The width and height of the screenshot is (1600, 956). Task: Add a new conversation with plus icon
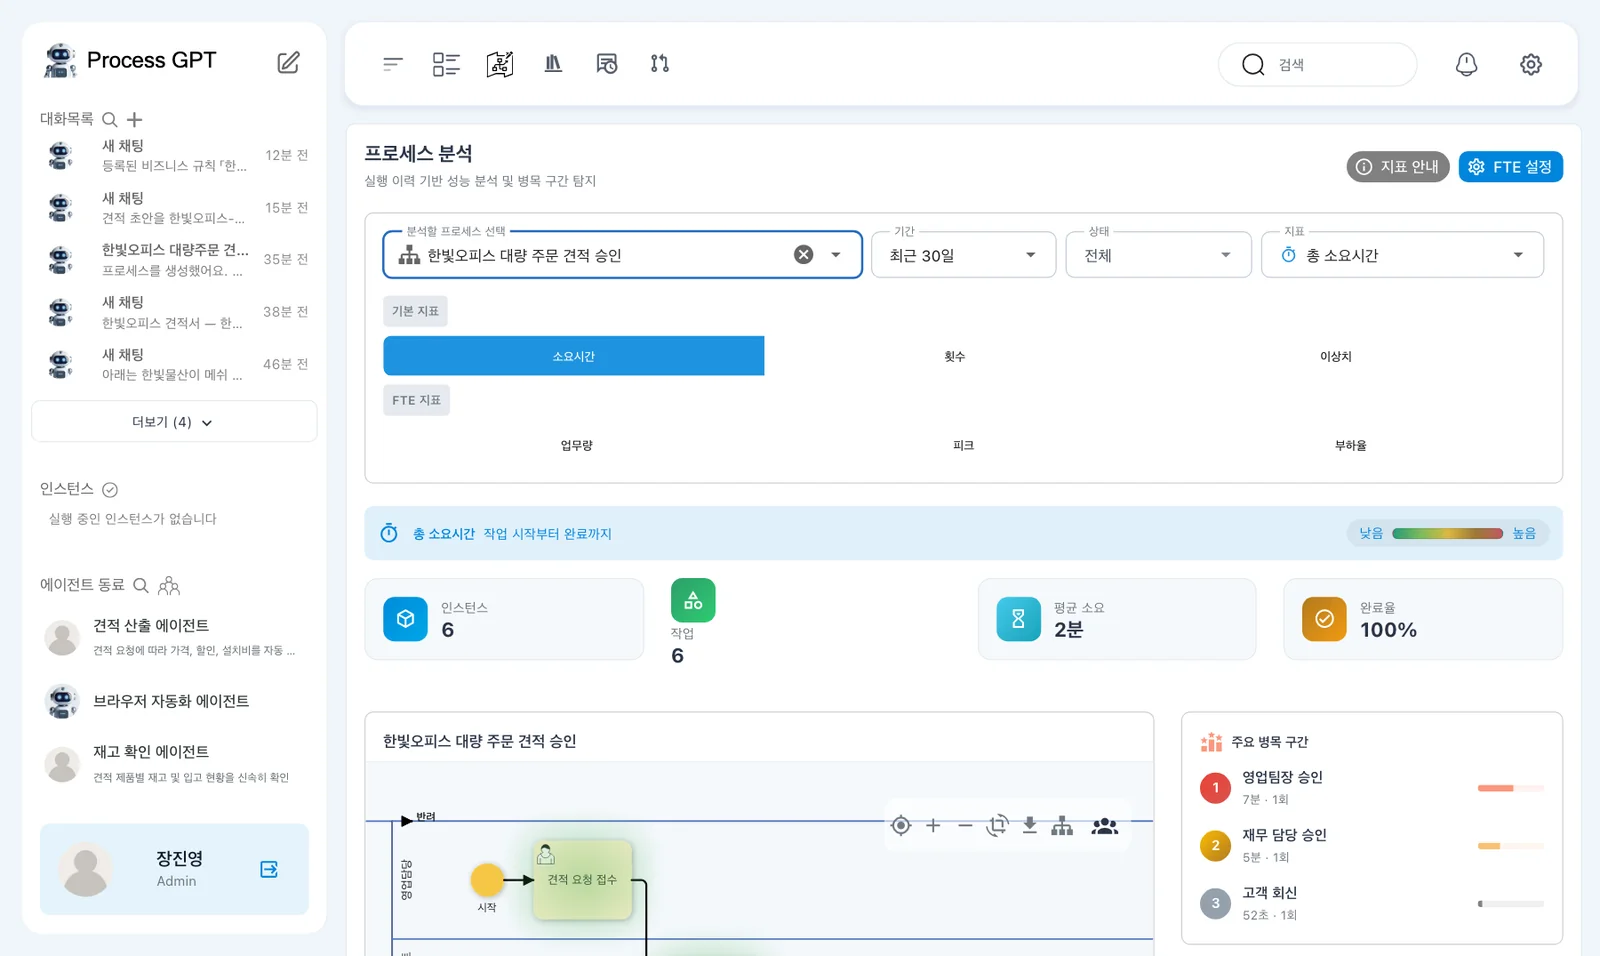135,119
